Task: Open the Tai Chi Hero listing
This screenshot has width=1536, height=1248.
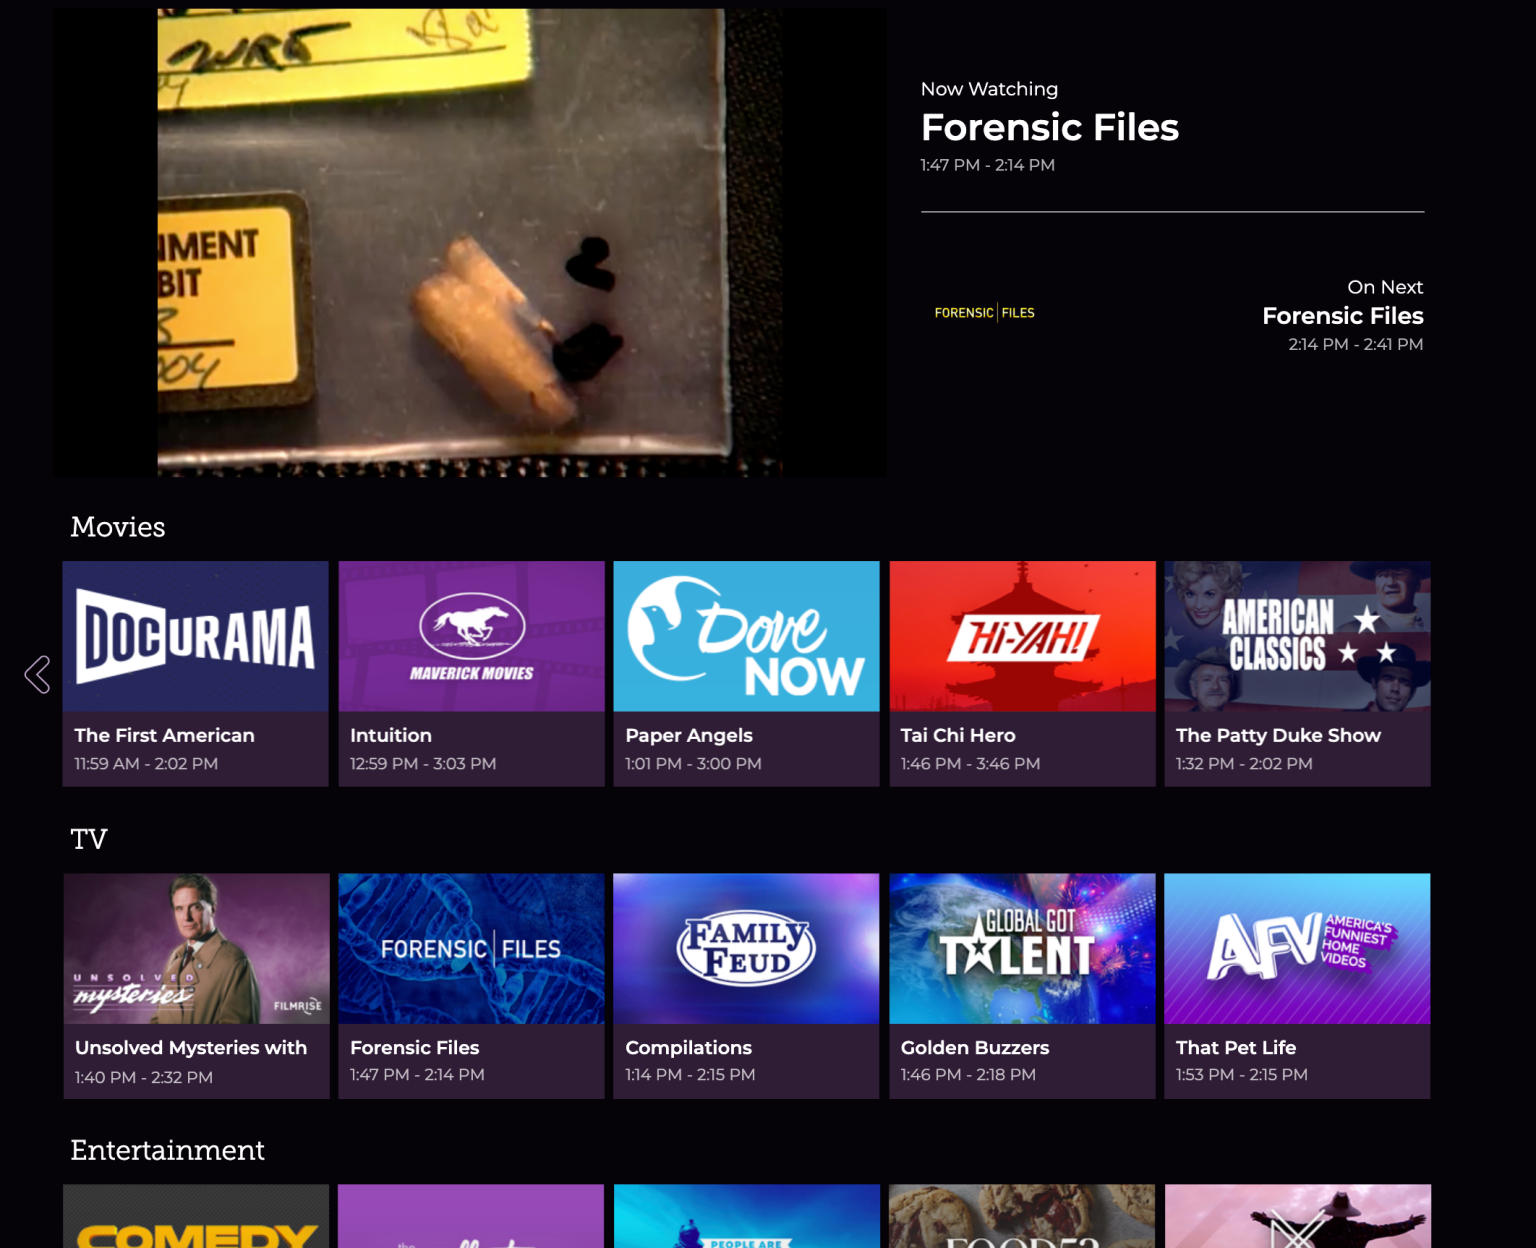Action: point(958,735)
